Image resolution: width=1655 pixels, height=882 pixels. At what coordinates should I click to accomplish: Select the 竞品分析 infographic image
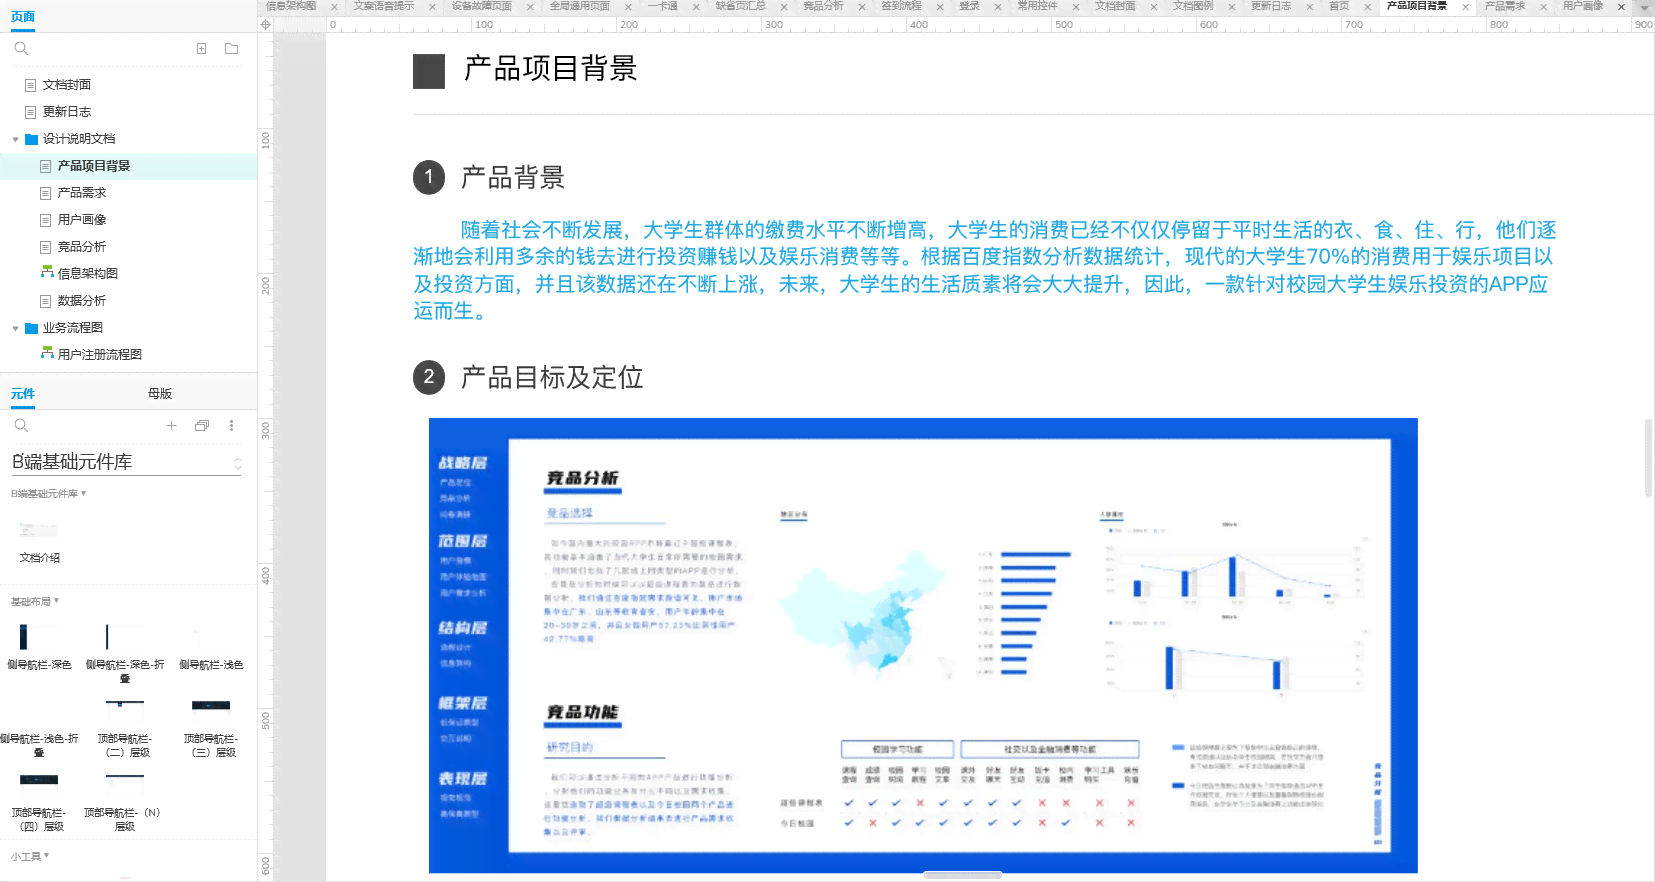[x=923, y=646]
